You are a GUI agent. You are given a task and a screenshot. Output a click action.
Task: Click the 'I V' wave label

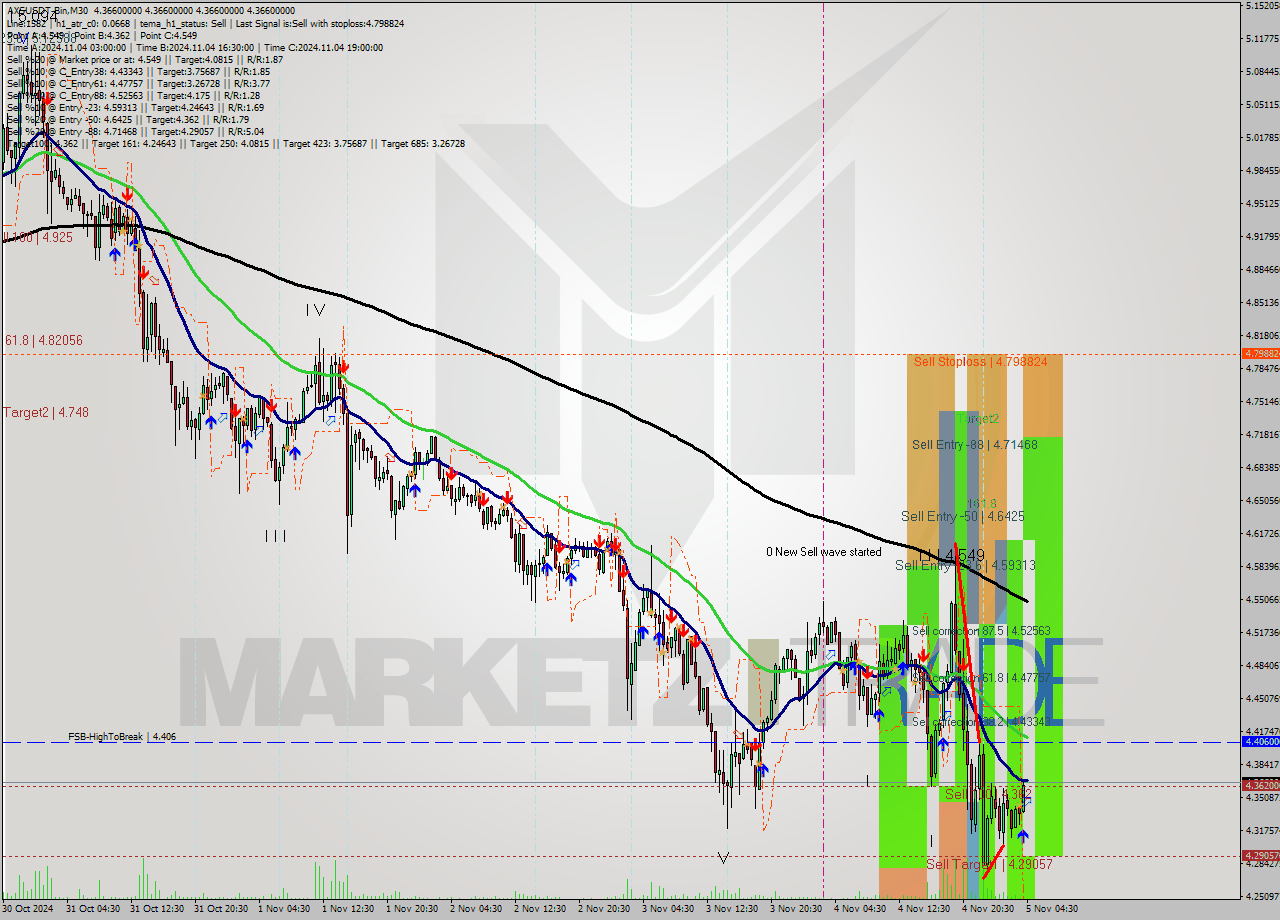(316, 310)
